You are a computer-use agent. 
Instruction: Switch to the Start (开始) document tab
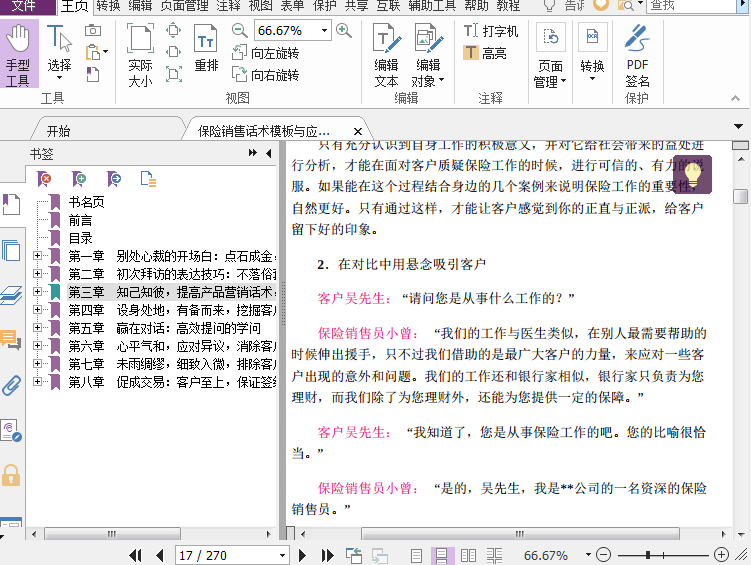pos(58,131)
